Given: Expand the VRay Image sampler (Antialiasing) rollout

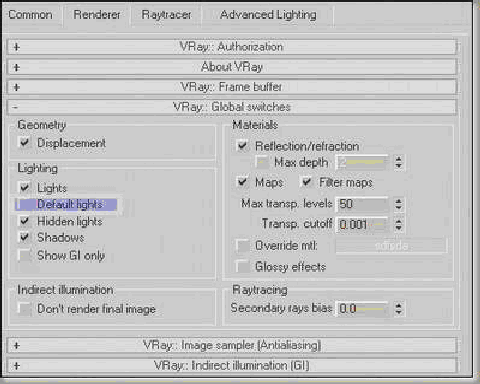Looking at the screenshot, I should point(232,345).
